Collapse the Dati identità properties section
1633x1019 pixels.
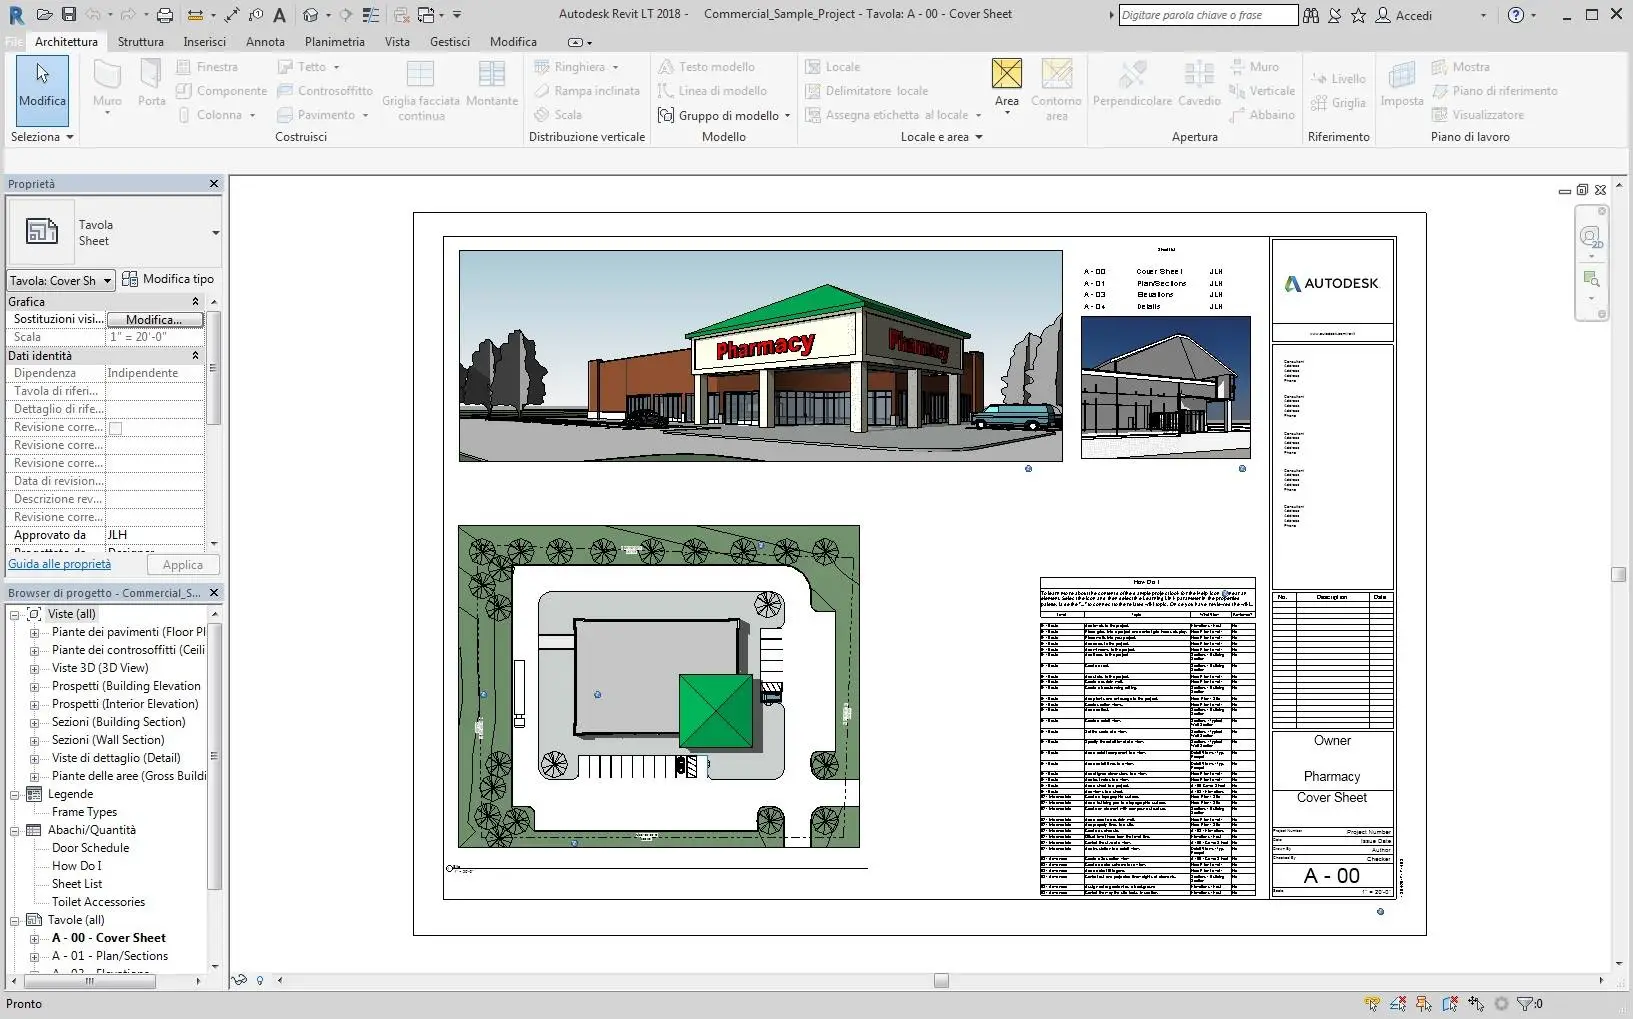tap(195, 356)
